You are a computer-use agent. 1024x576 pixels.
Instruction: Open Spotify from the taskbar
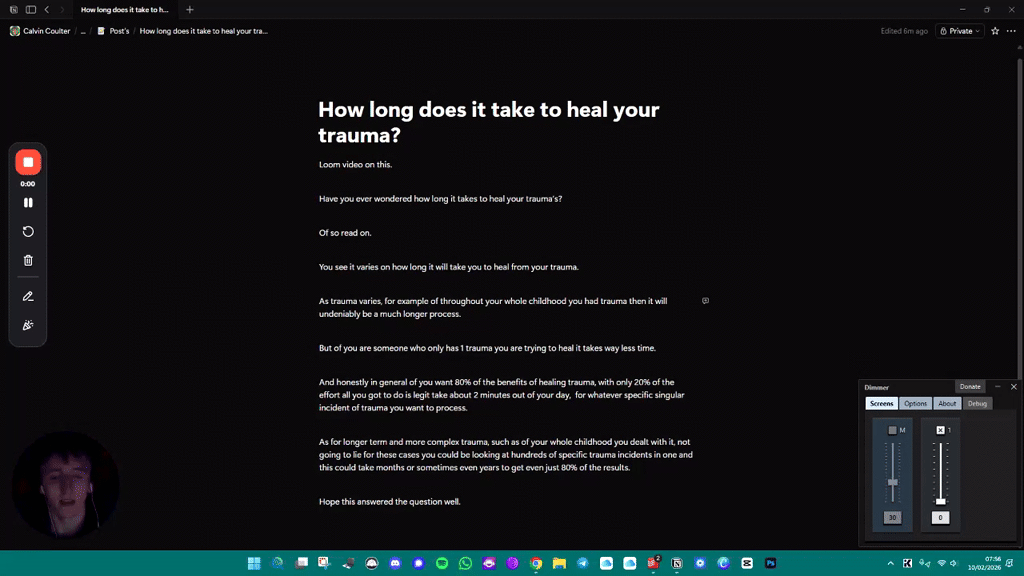440,563
